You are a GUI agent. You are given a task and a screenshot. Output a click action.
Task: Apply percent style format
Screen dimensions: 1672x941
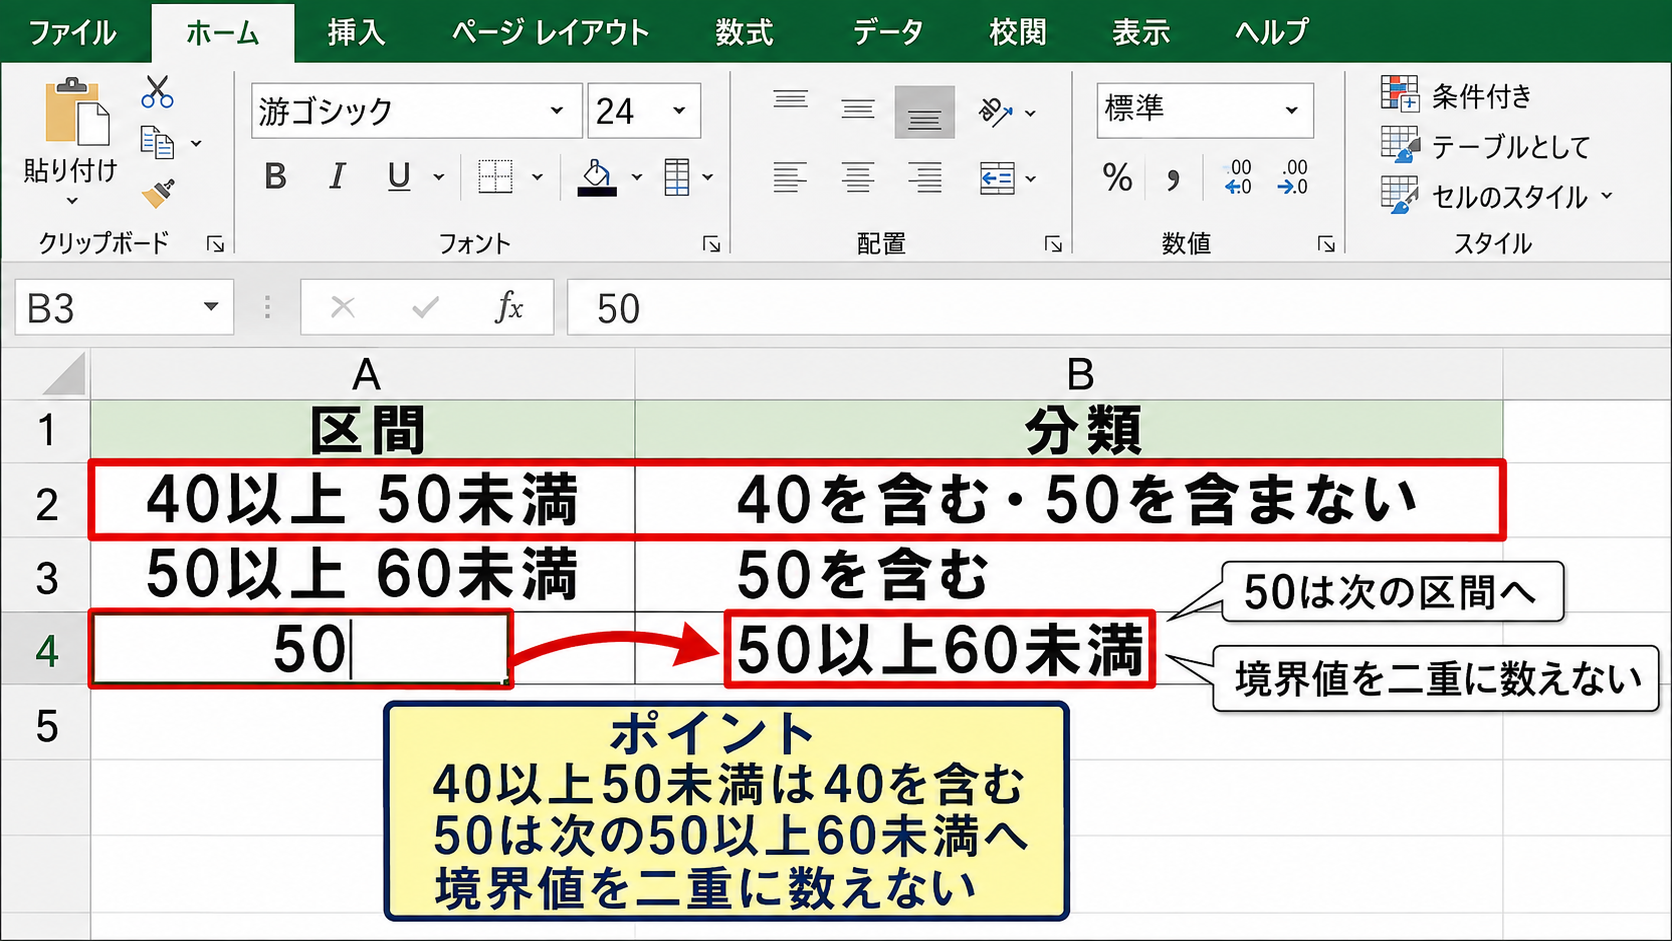coord(1117,178)
